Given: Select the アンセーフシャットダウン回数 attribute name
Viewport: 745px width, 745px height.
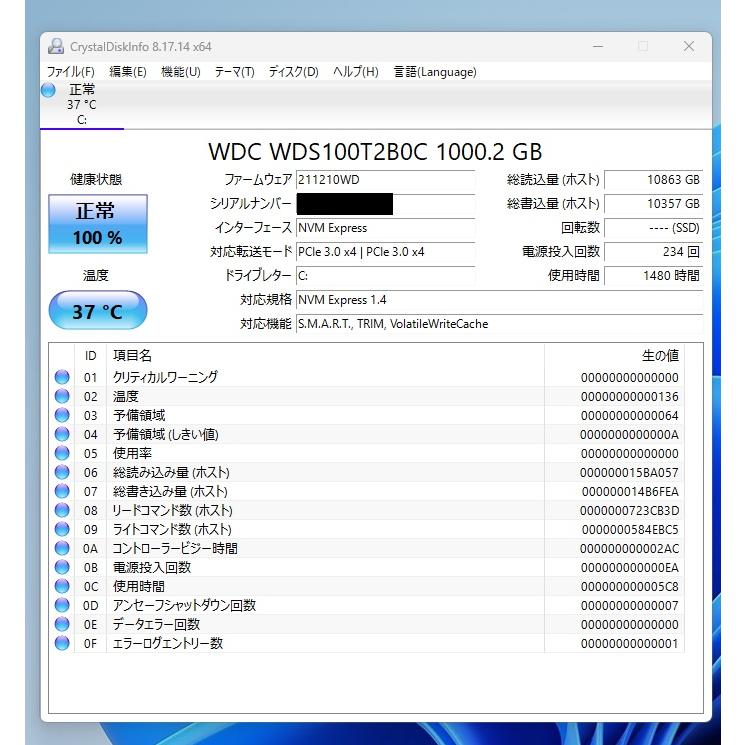Looking at the screenshot, I should (184, 605).
